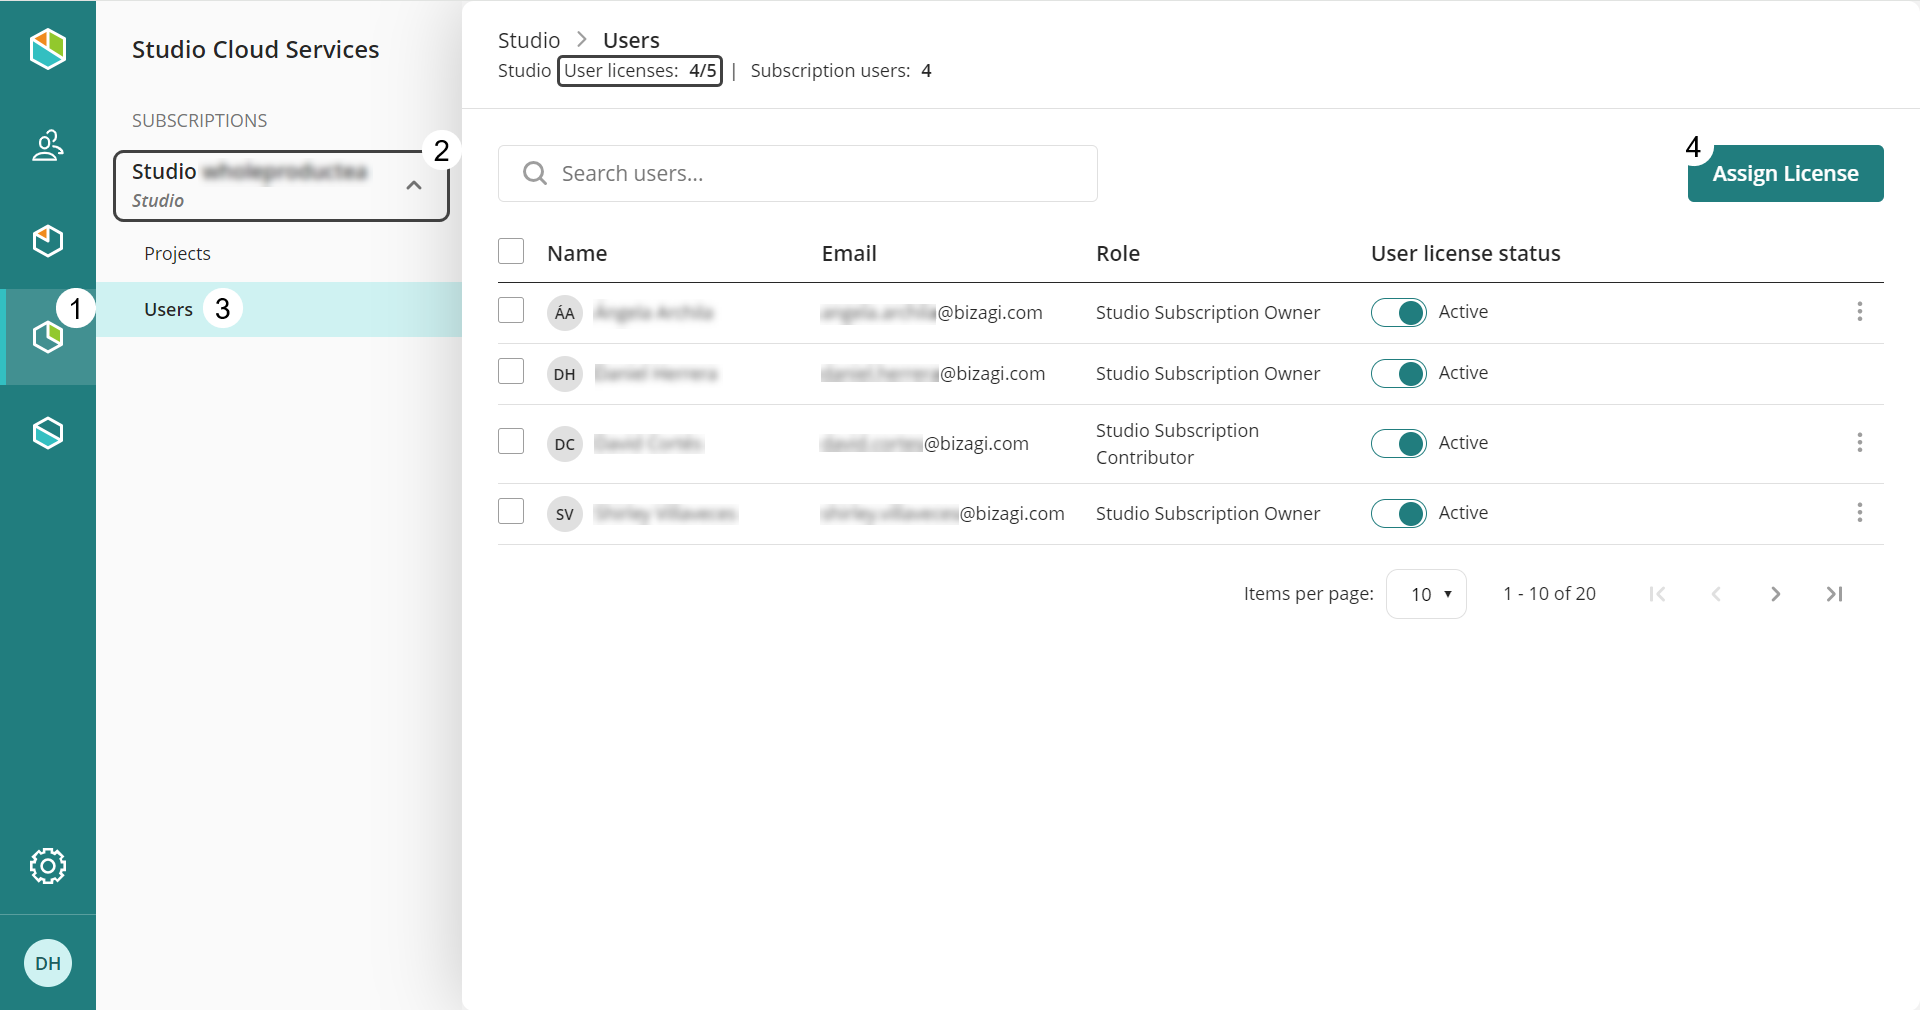Toggle license status for the DH user

1398,374
